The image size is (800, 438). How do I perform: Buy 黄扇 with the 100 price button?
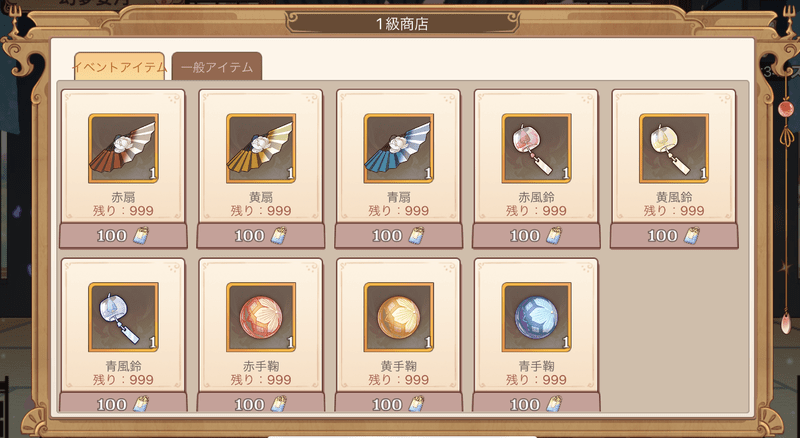pos(261,236)
